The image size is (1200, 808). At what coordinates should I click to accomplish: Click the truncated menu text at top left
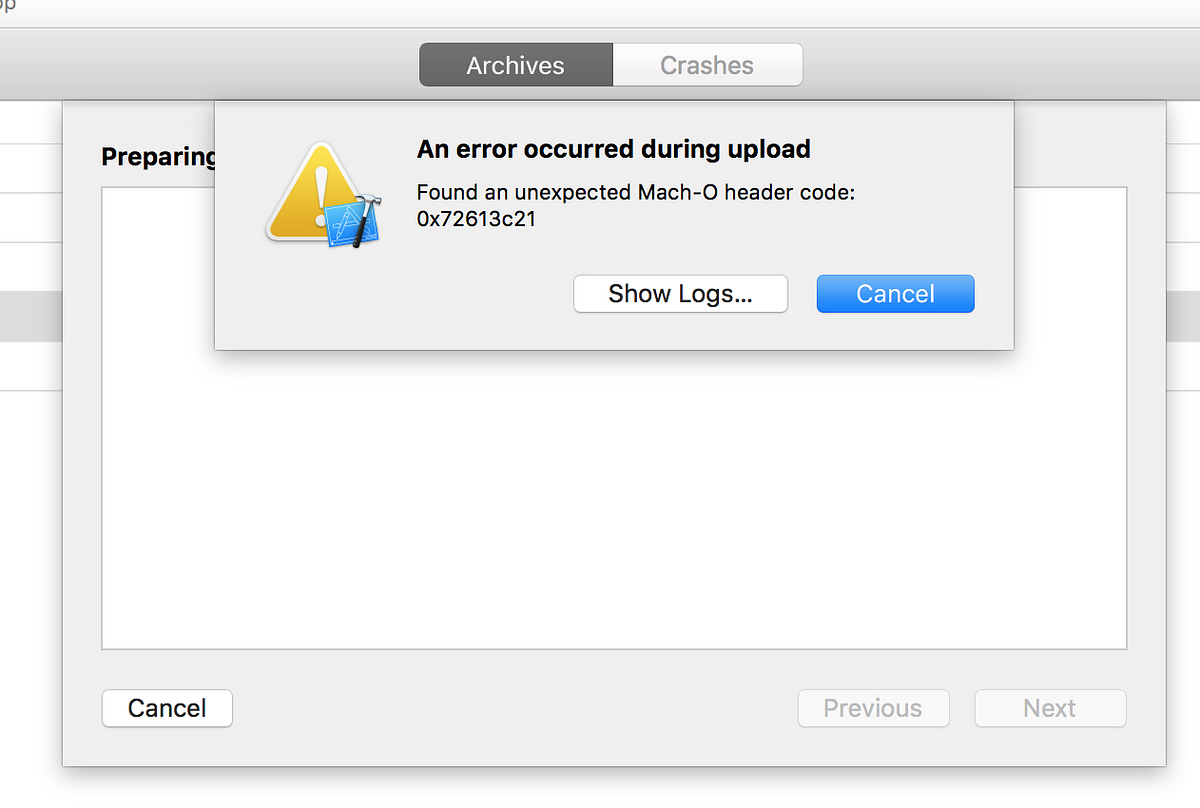point(10,8)
